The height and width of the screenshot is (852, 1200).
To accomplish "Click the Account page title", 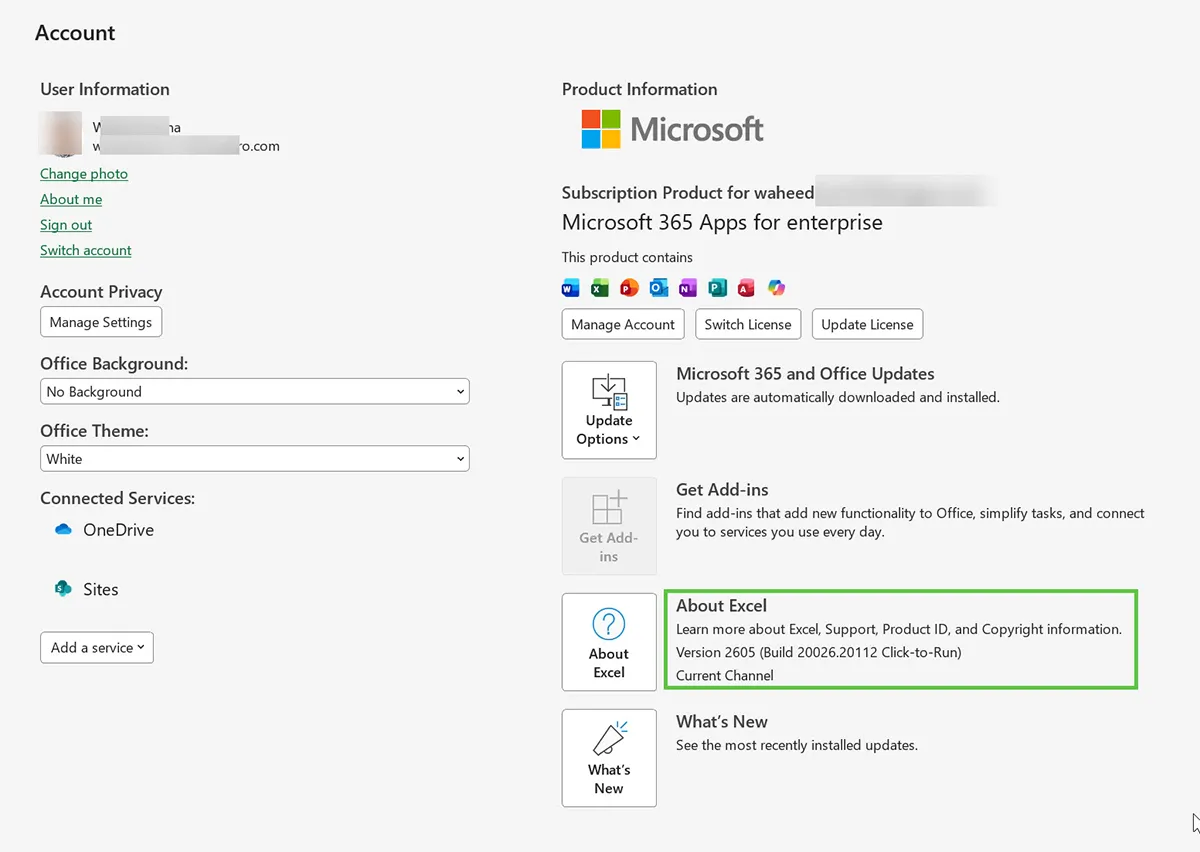I will point(75,33).
